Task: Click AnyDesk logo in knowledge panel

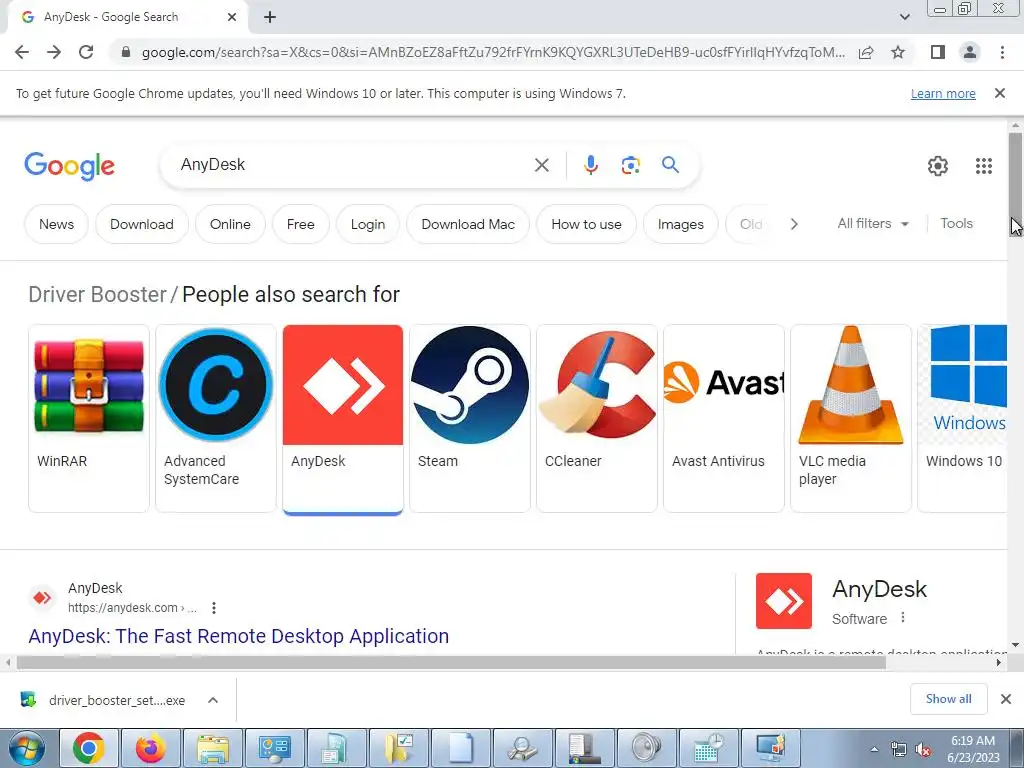Action: [x=784, y=601]
